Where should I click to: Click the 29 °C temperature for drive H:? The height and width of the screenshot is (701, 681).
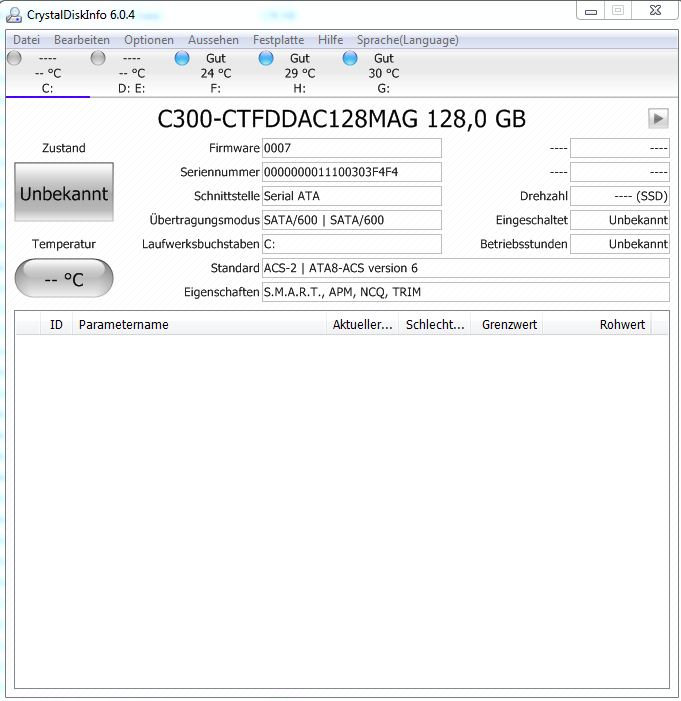point(300,73)
